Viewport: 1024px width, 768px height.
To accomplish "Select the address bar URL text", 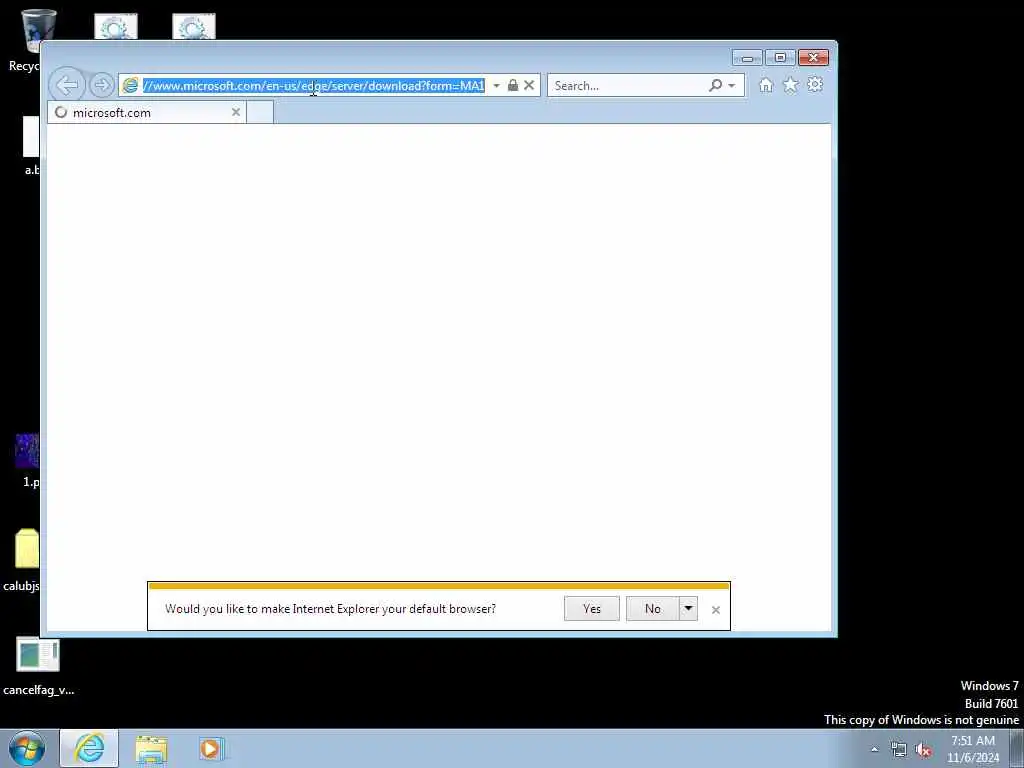I will (x=313, y=86).
